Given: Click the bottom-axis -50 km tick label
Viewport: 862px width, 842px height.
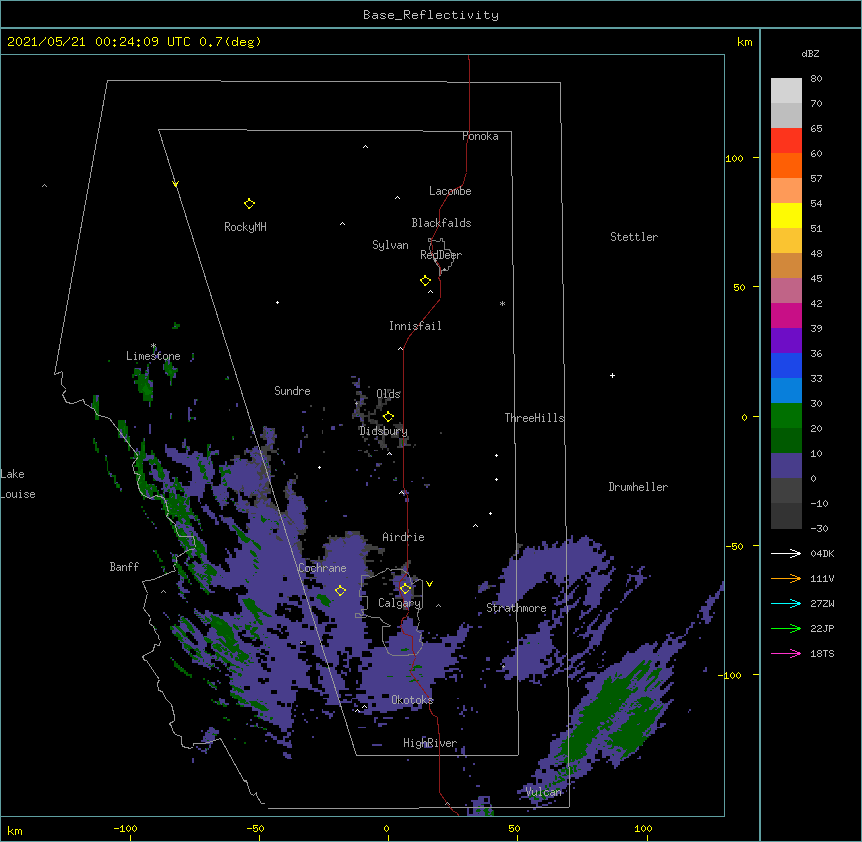Looking at the screenshot, I should tap(255, 828).
